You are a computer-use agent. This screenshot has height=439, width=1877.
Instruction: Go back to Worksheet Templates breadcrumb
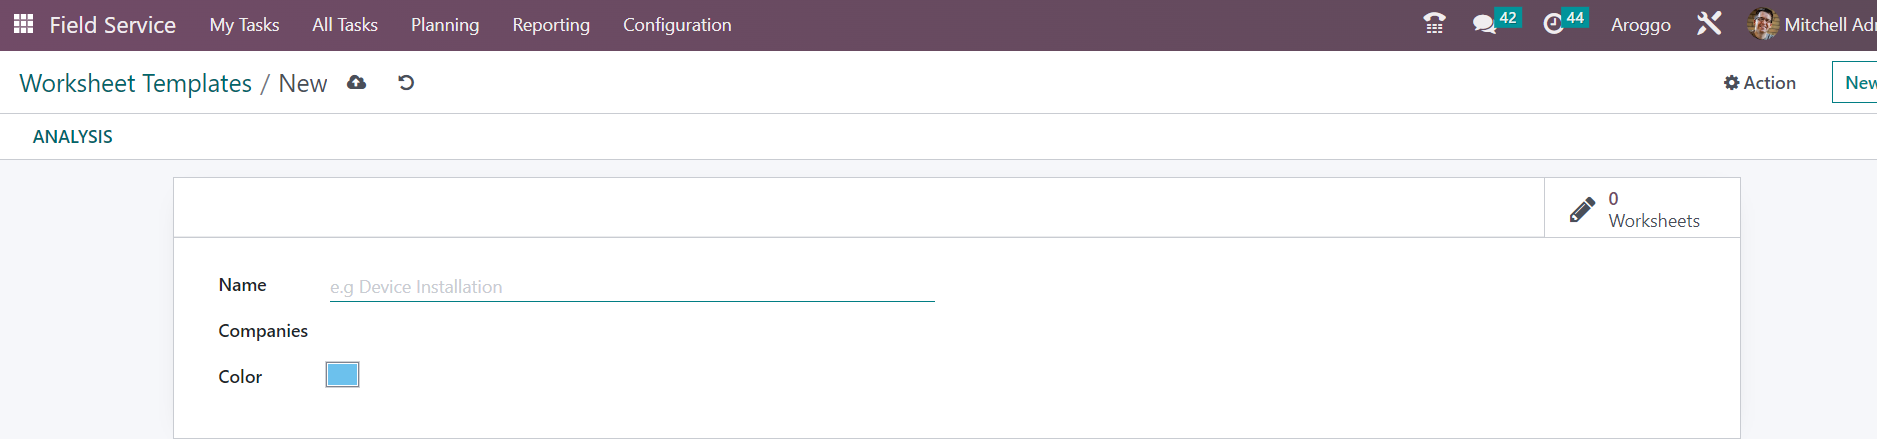click(136, 83)
